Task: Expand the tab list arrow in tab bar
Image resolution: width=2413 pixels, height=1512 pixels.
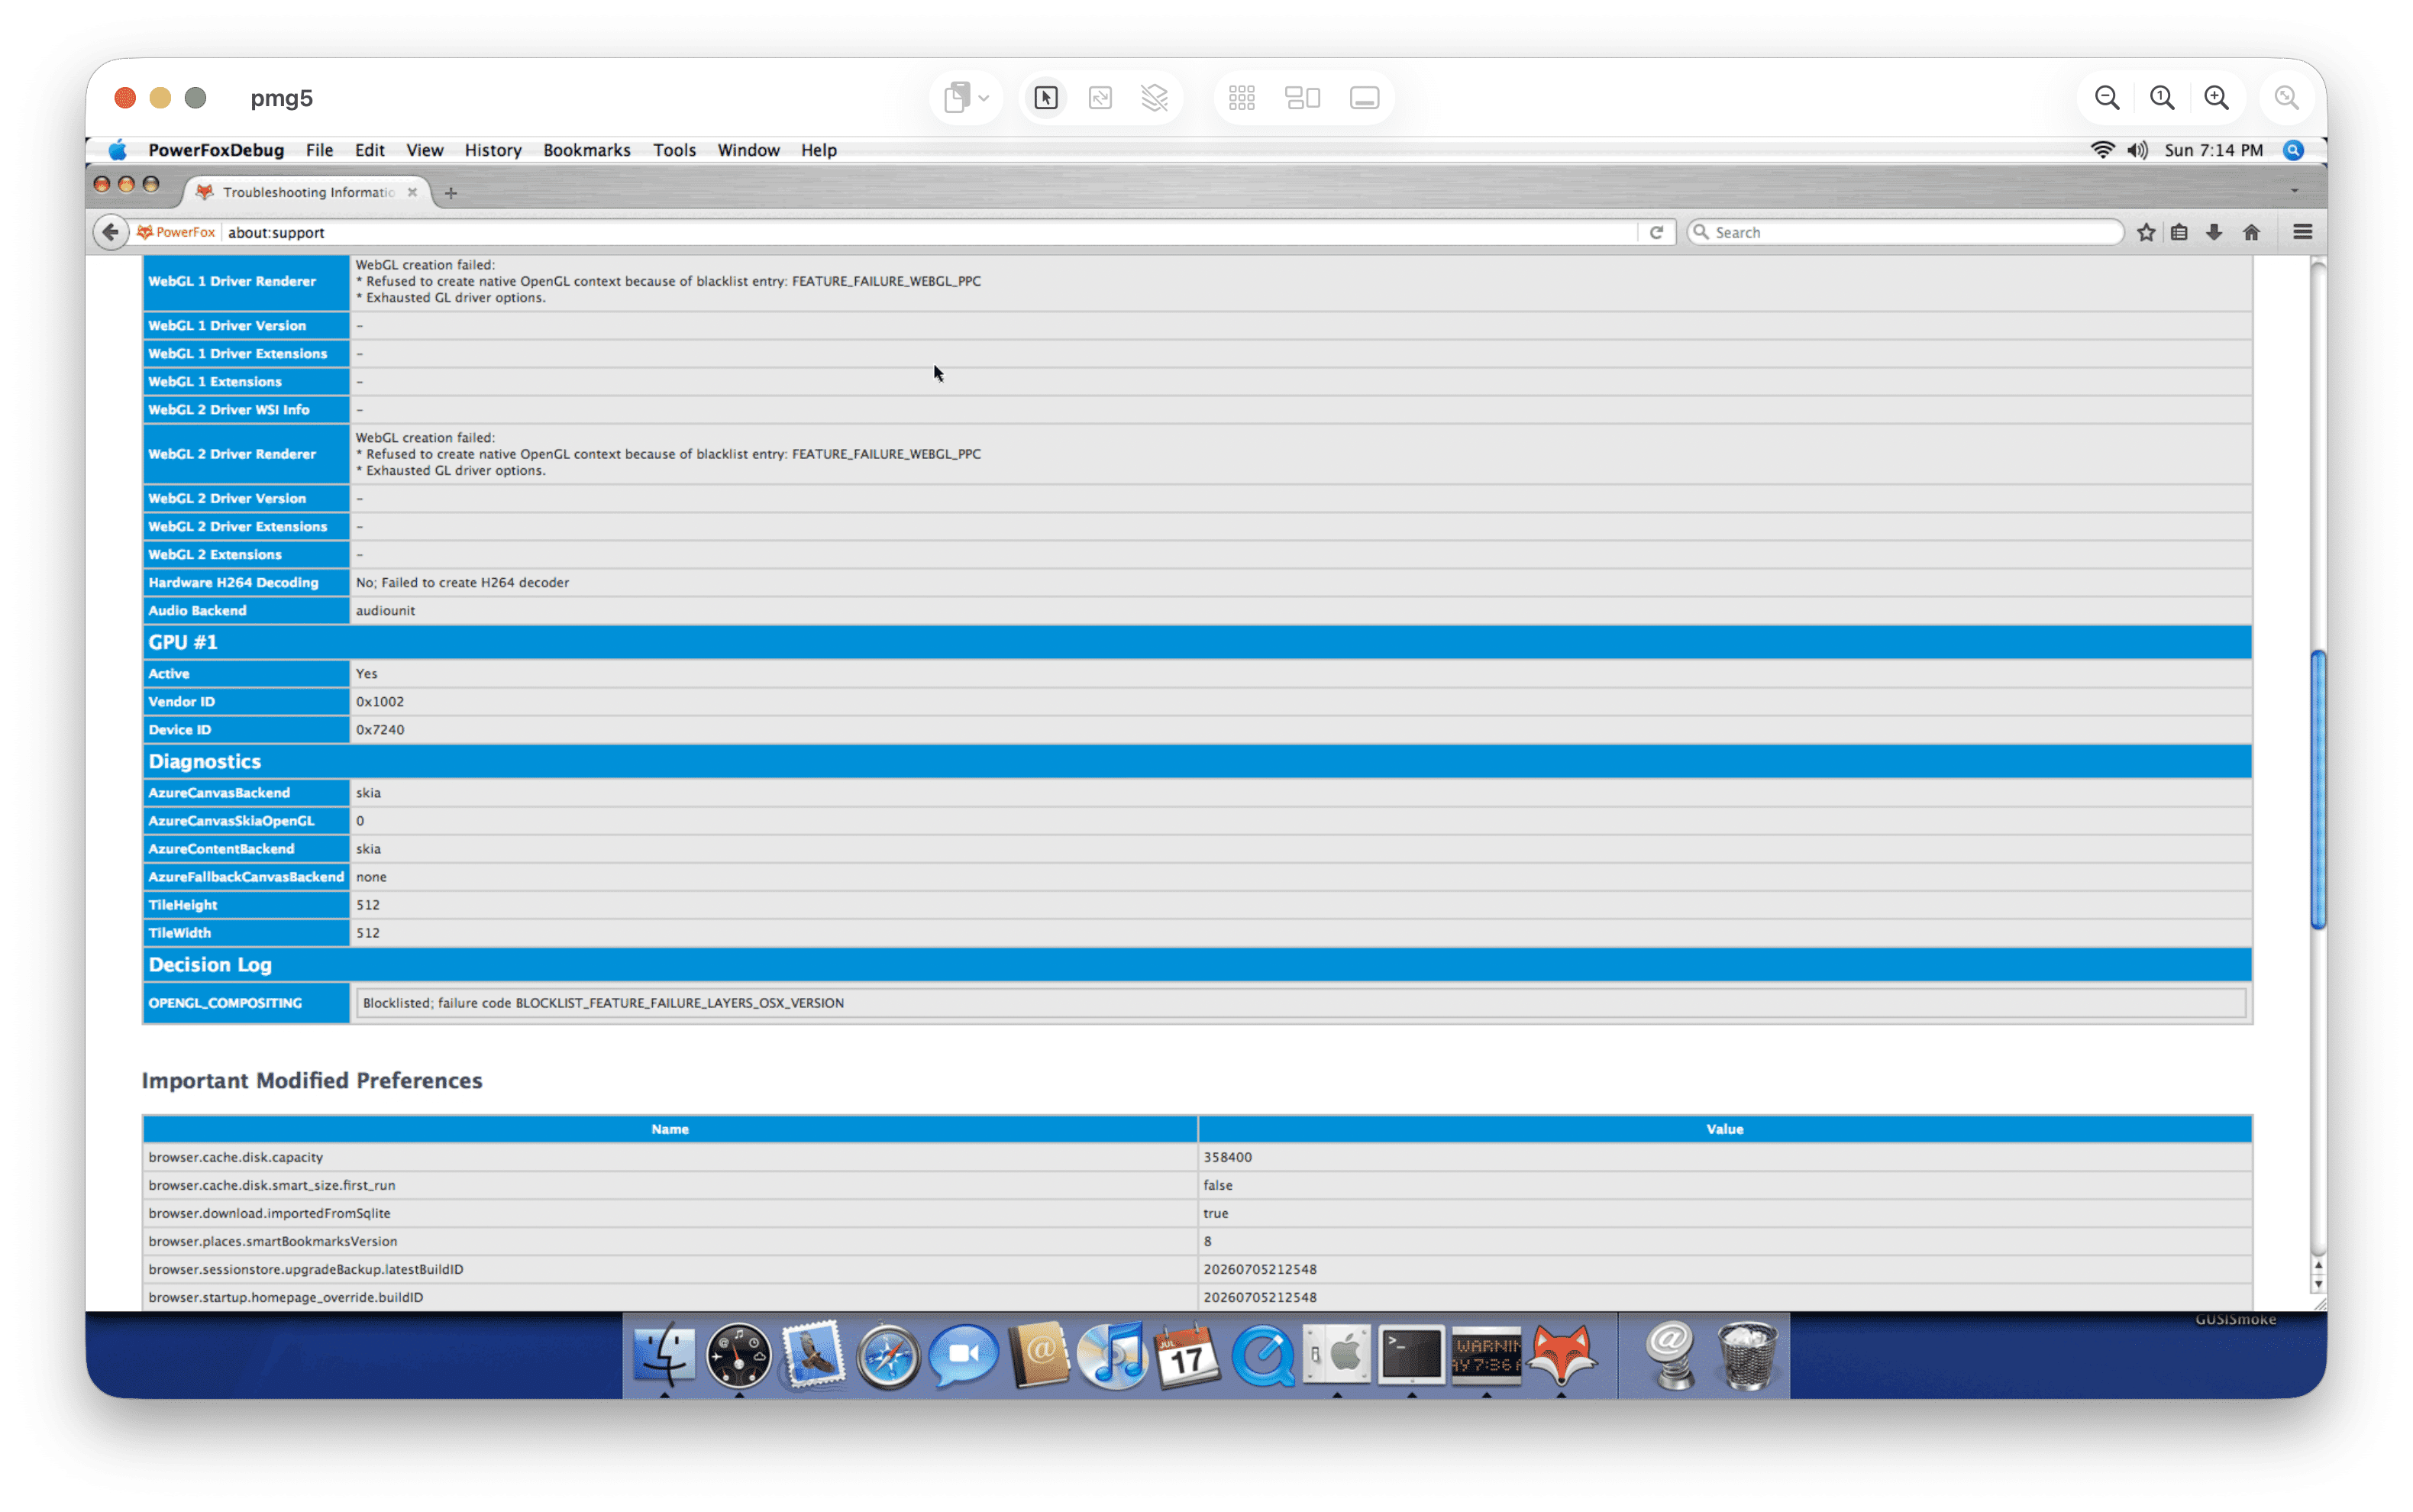Action: click(2295, 190)
